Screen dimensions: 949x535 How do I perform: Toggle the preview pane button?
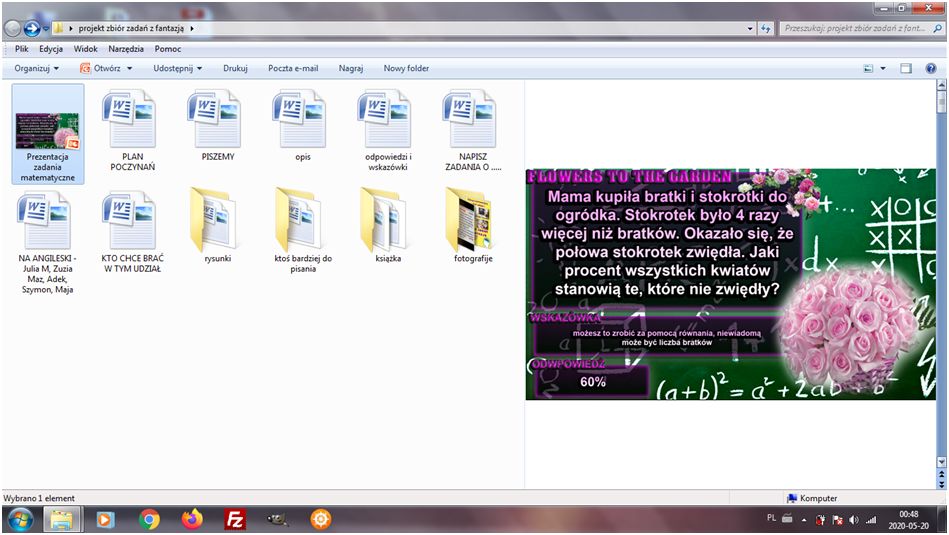pyautogui.click(x=905, y=69)
